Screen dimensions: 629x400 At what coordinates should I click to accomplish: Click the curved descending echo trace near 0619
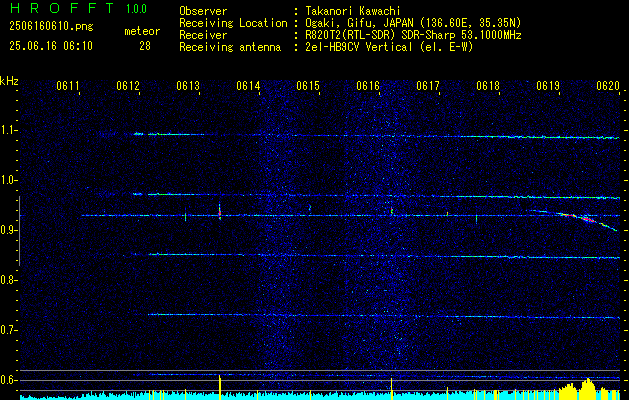coord(574,219)
